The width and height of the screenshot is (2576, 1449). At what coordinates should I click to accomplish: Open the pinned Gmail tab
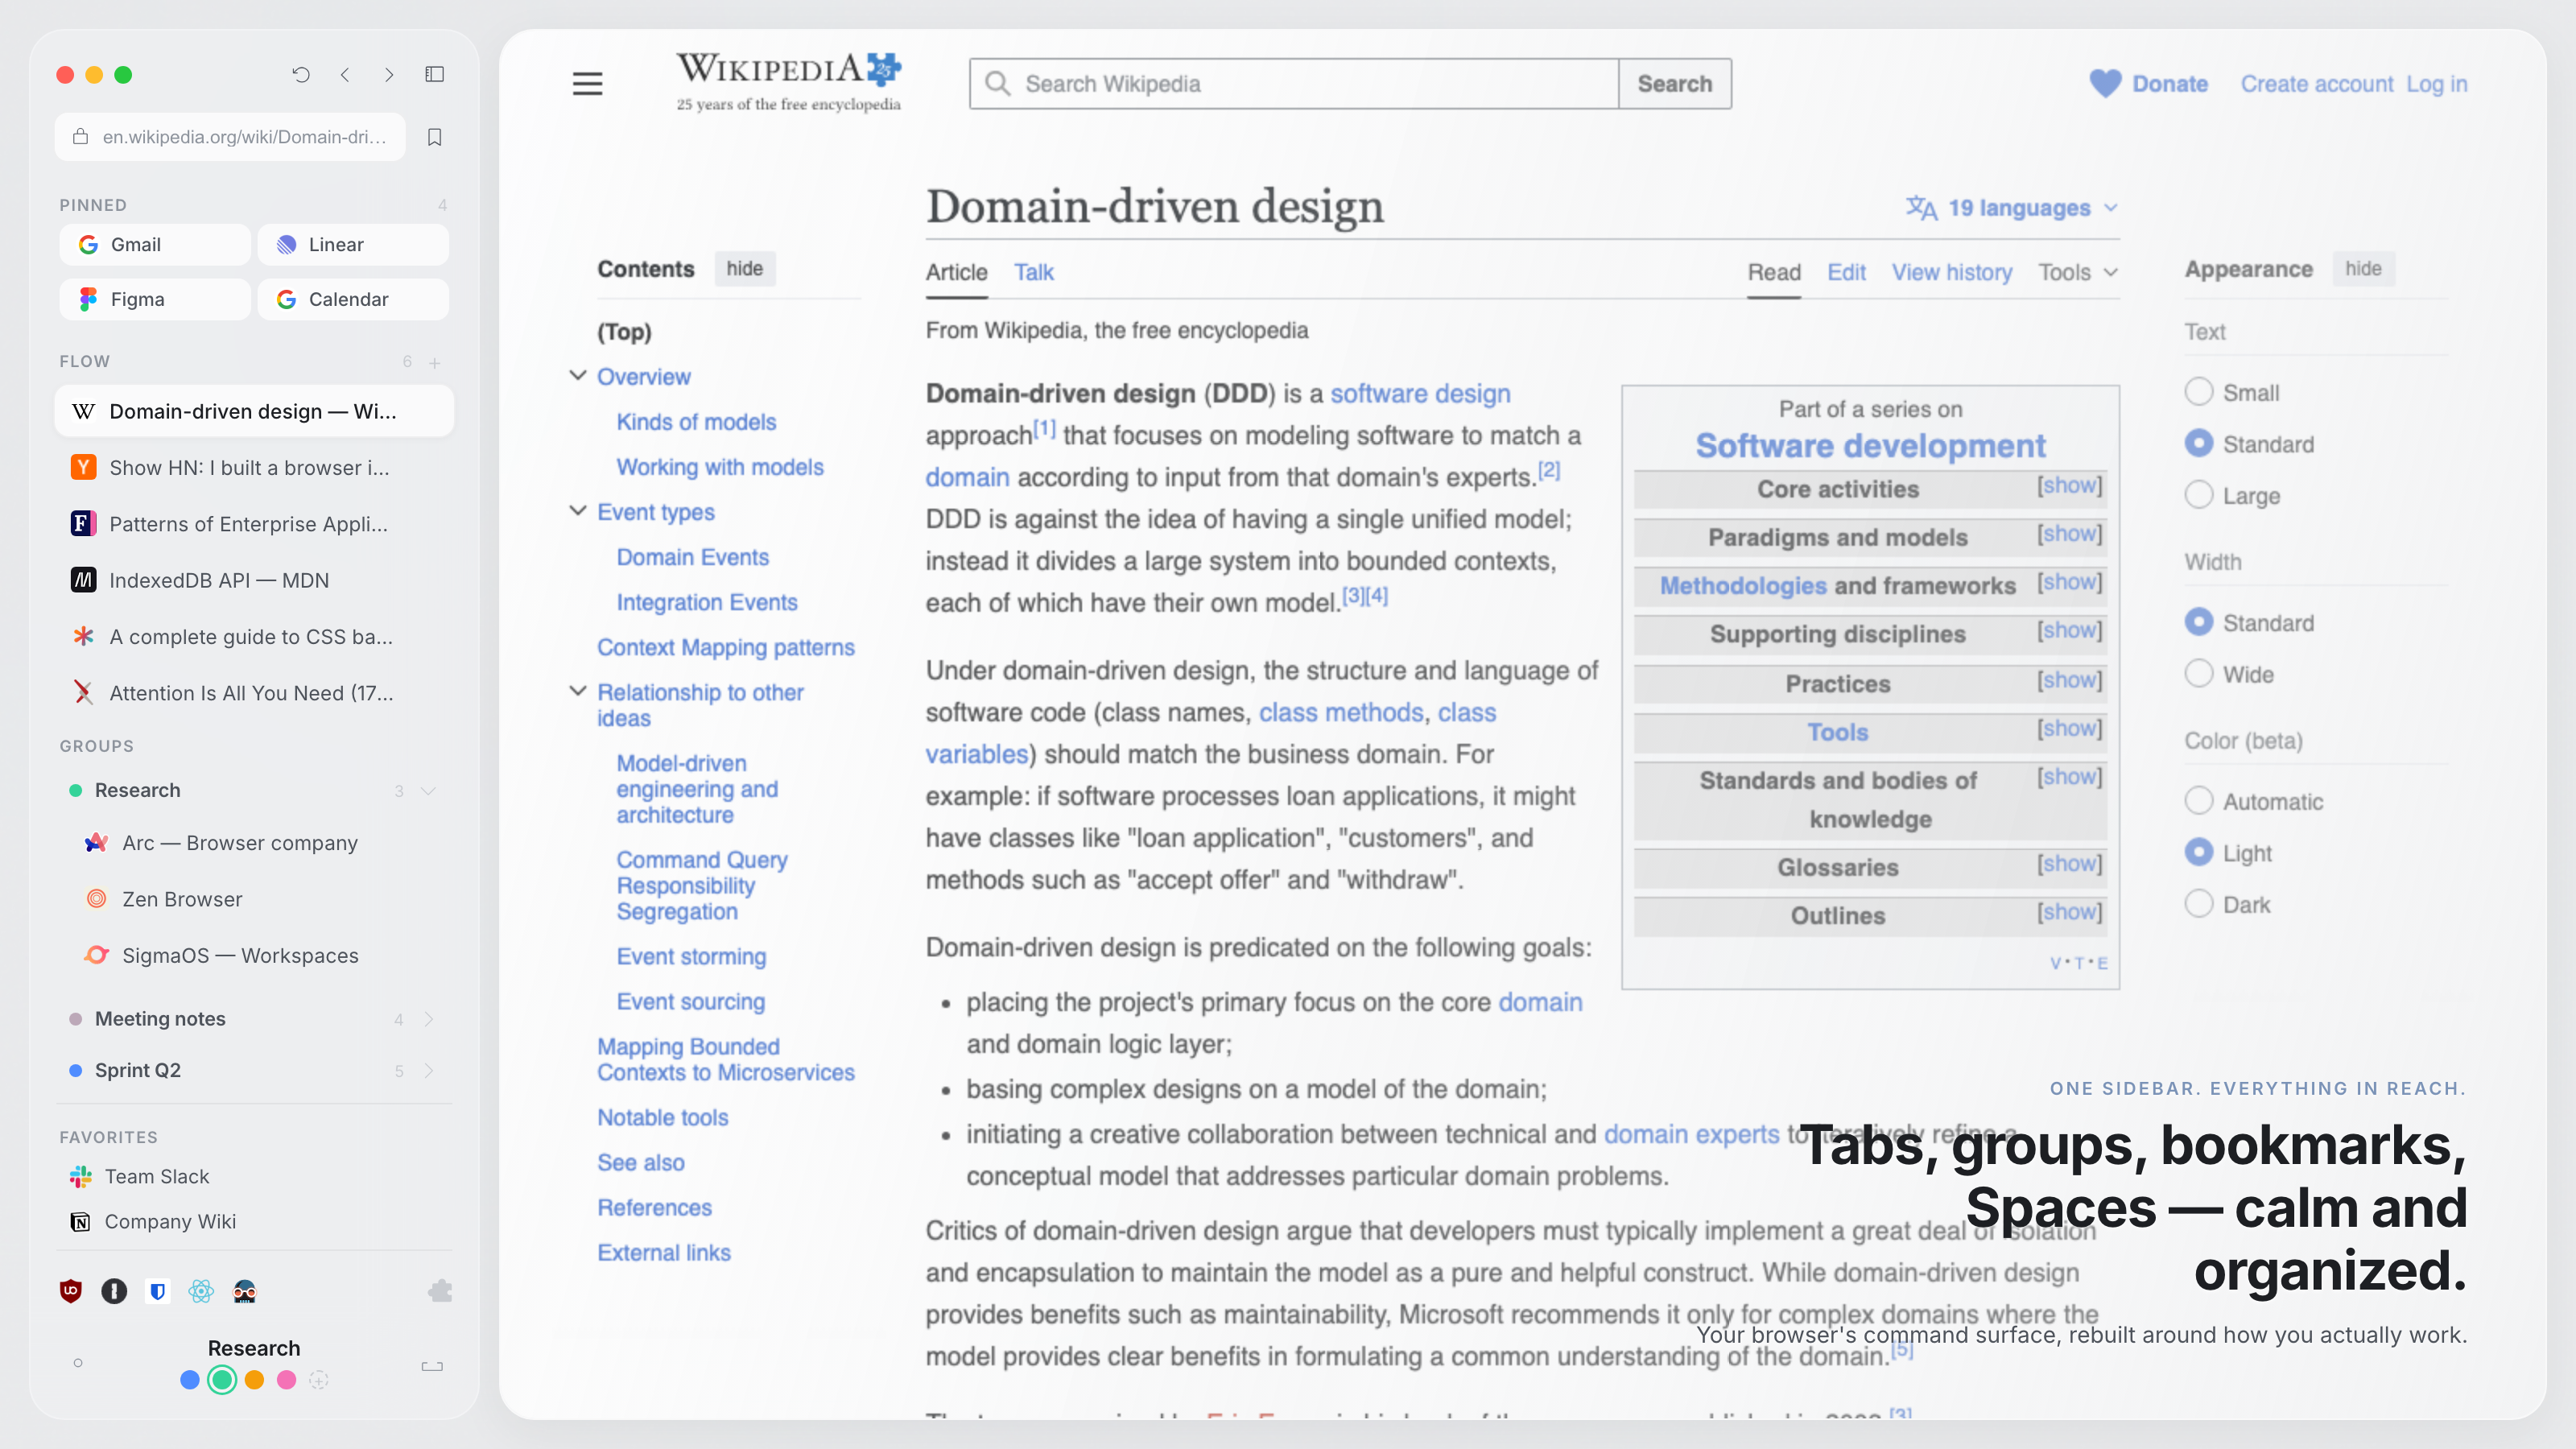(154, 245)
